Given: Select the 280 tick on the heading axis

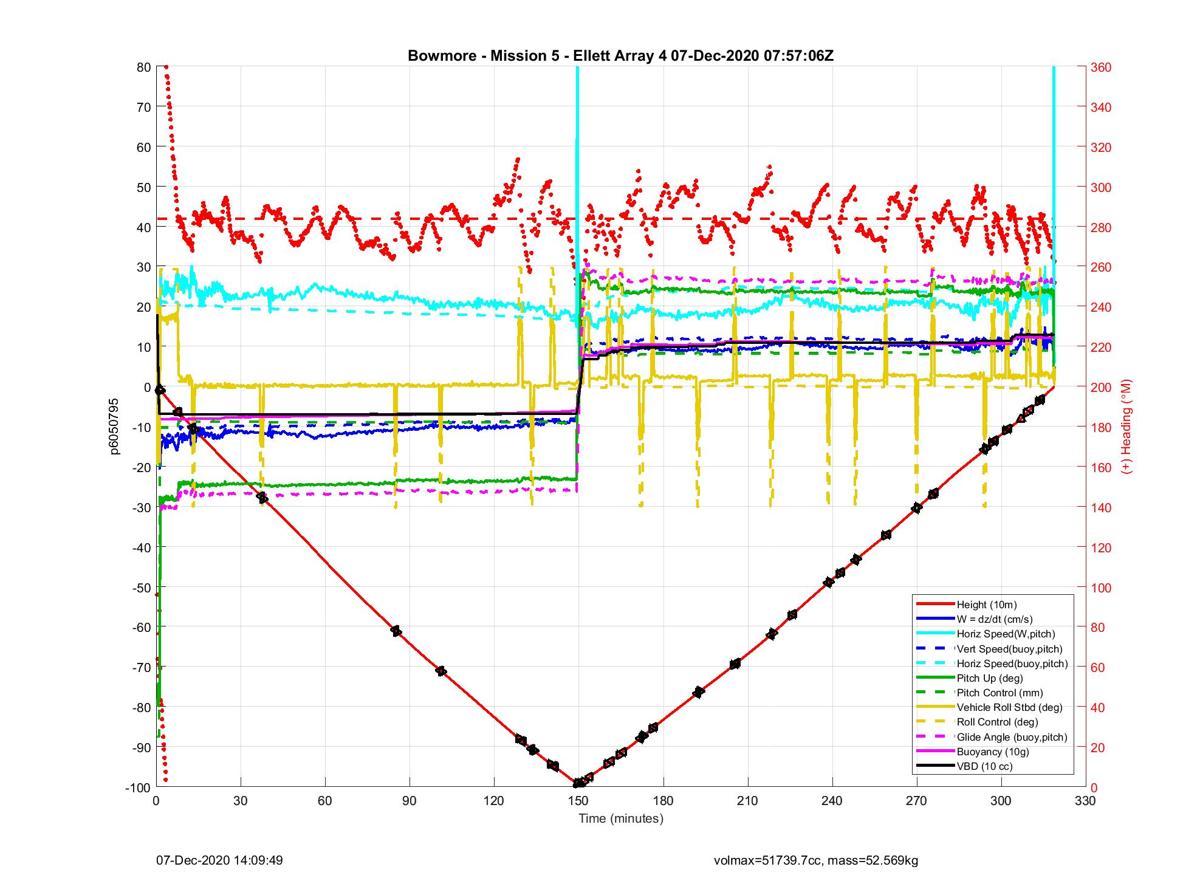Looking at the screenshot, I should (x=1101, y=227).
